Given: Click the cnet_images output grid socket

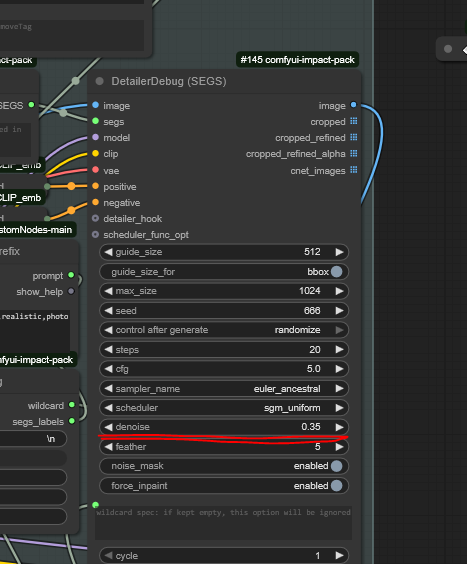Looking at the screenshot, I should click(x=354, y=170).
